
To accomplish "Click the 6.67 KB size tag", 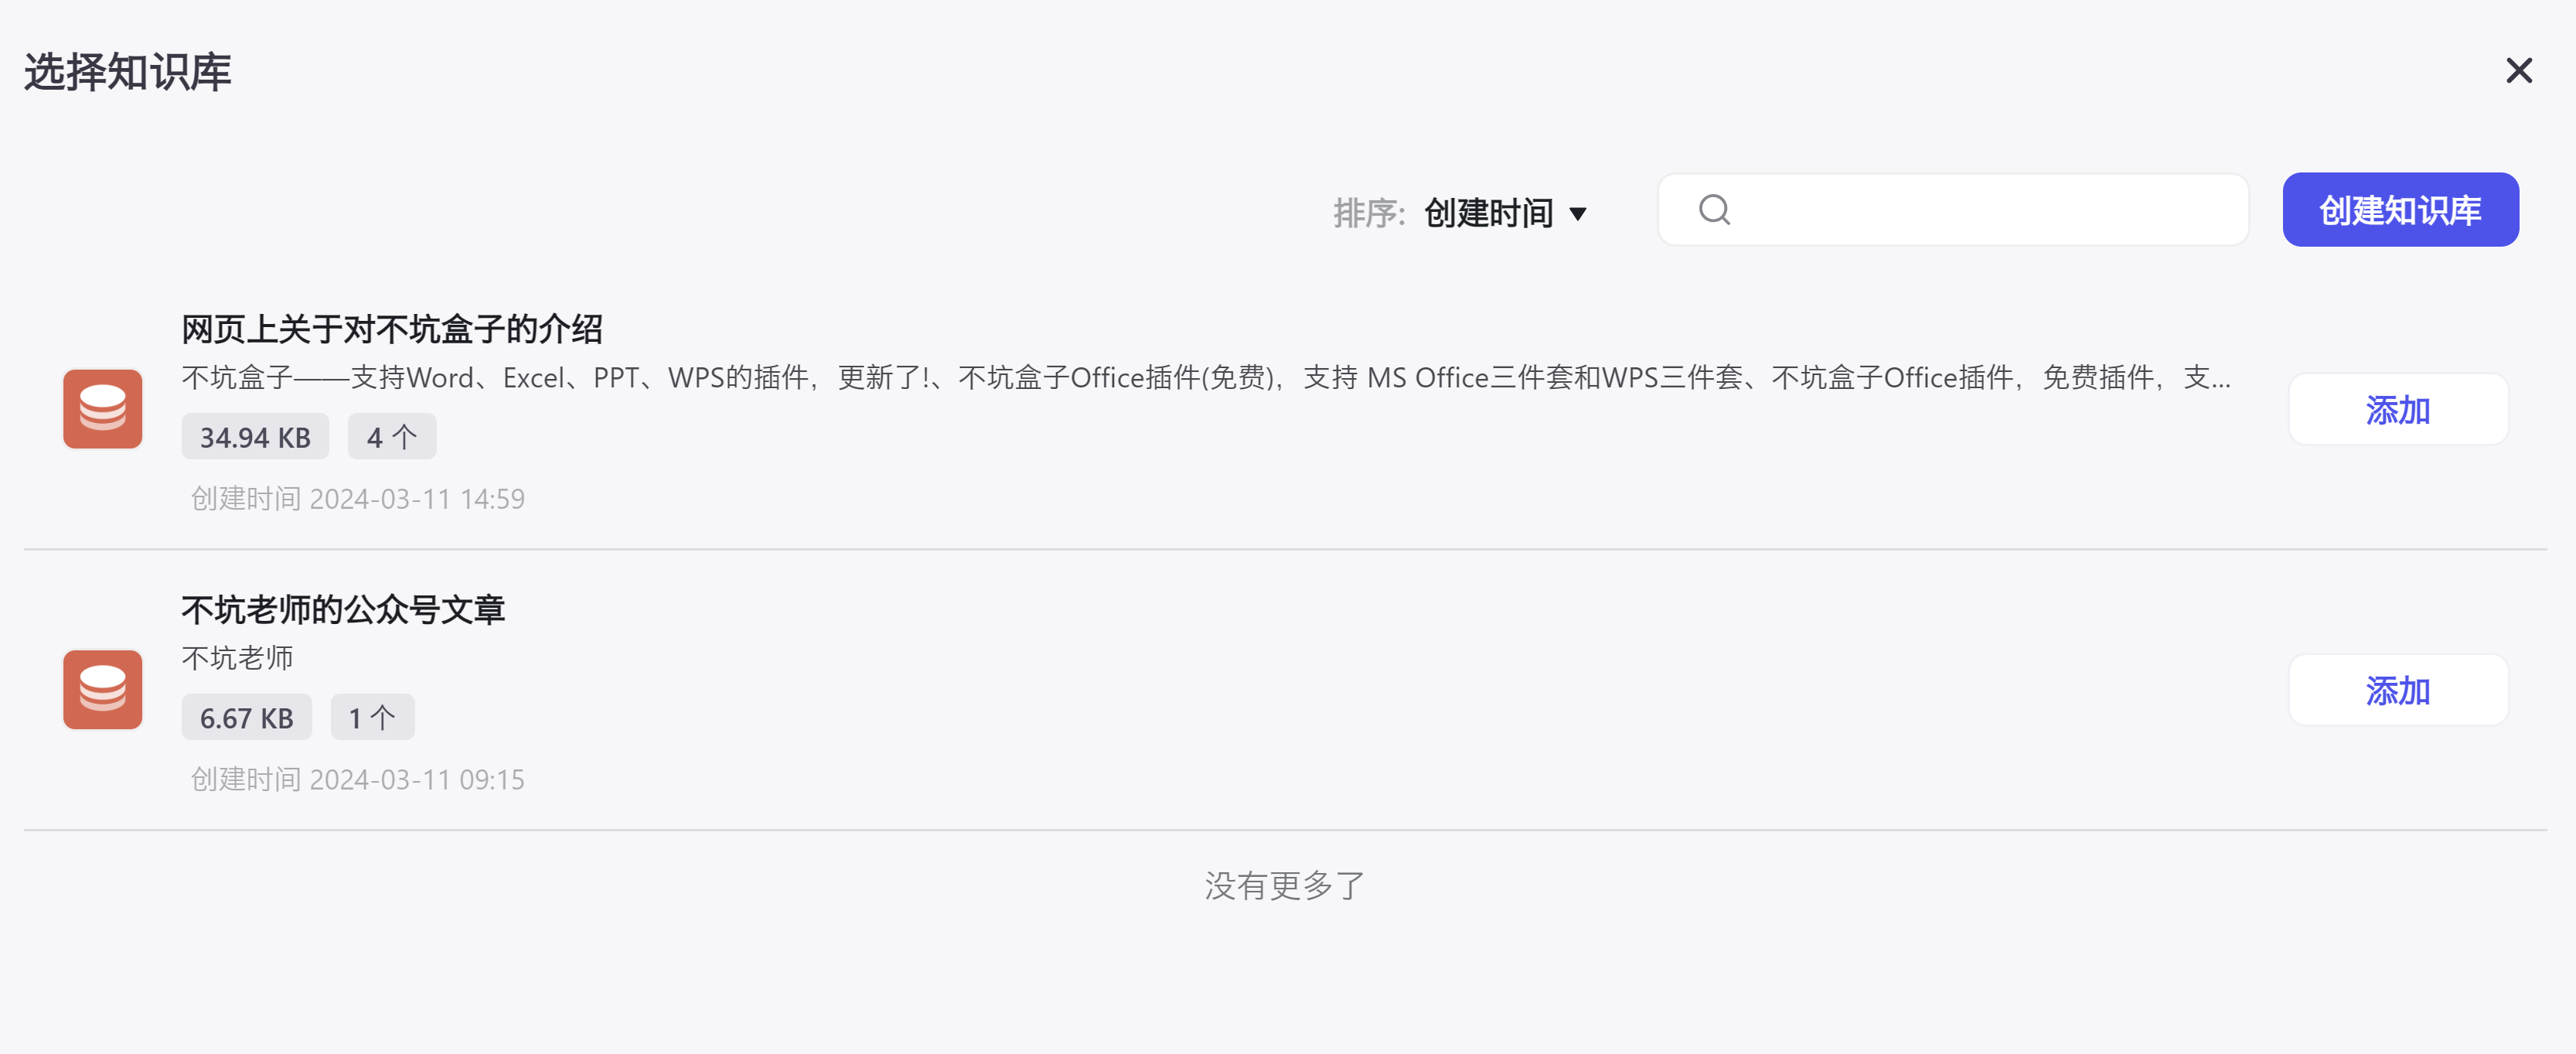I will point(246,718).
